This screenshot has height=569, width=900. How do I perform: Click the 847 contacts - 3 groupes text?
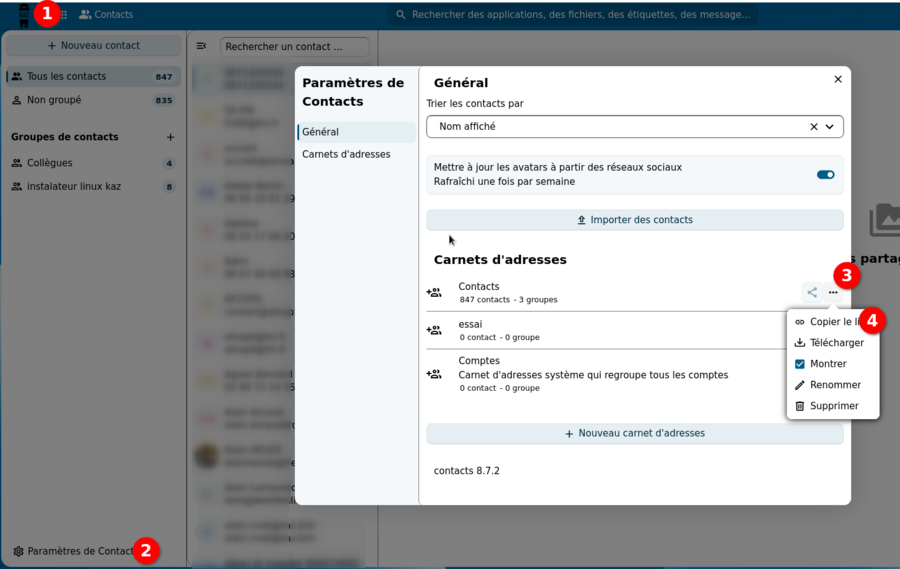point(508,300)
